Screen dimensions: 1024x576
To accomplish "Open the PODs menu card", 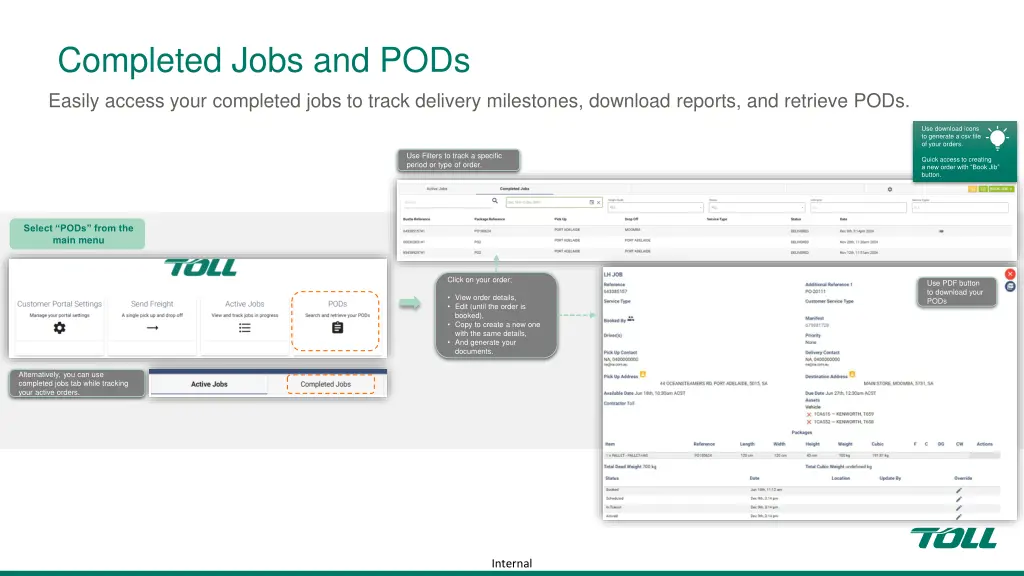I will point(335,321).
